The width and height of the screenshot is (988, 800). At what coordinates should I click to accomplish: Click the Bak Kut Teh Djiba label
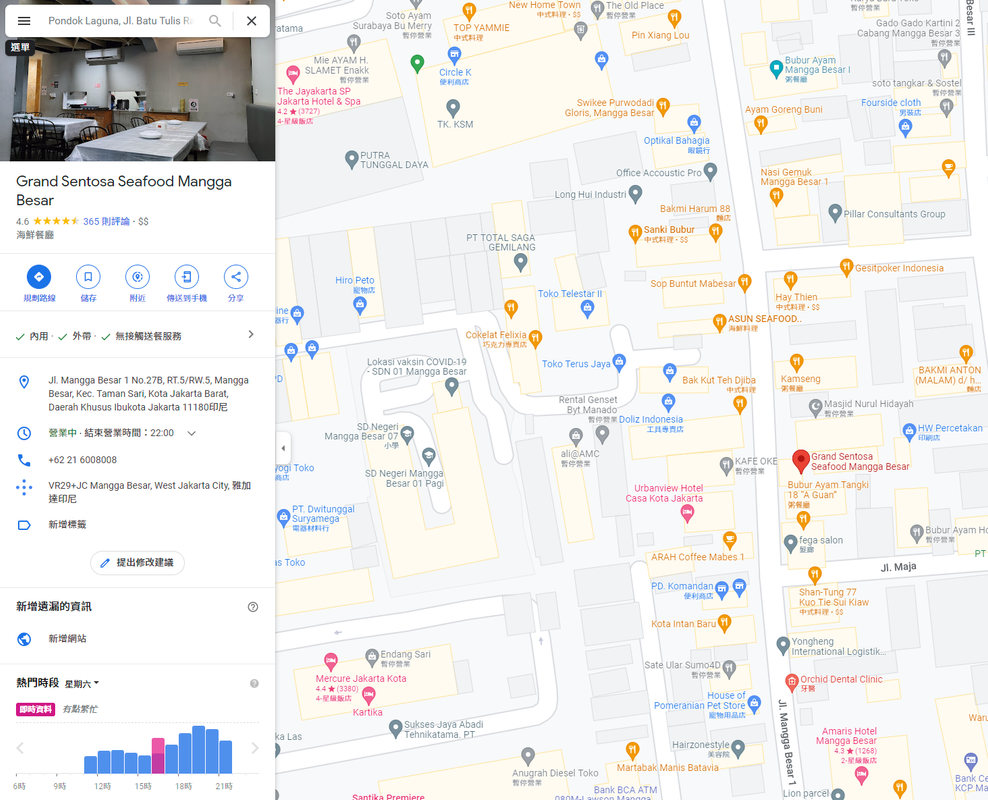coord(718,380)
